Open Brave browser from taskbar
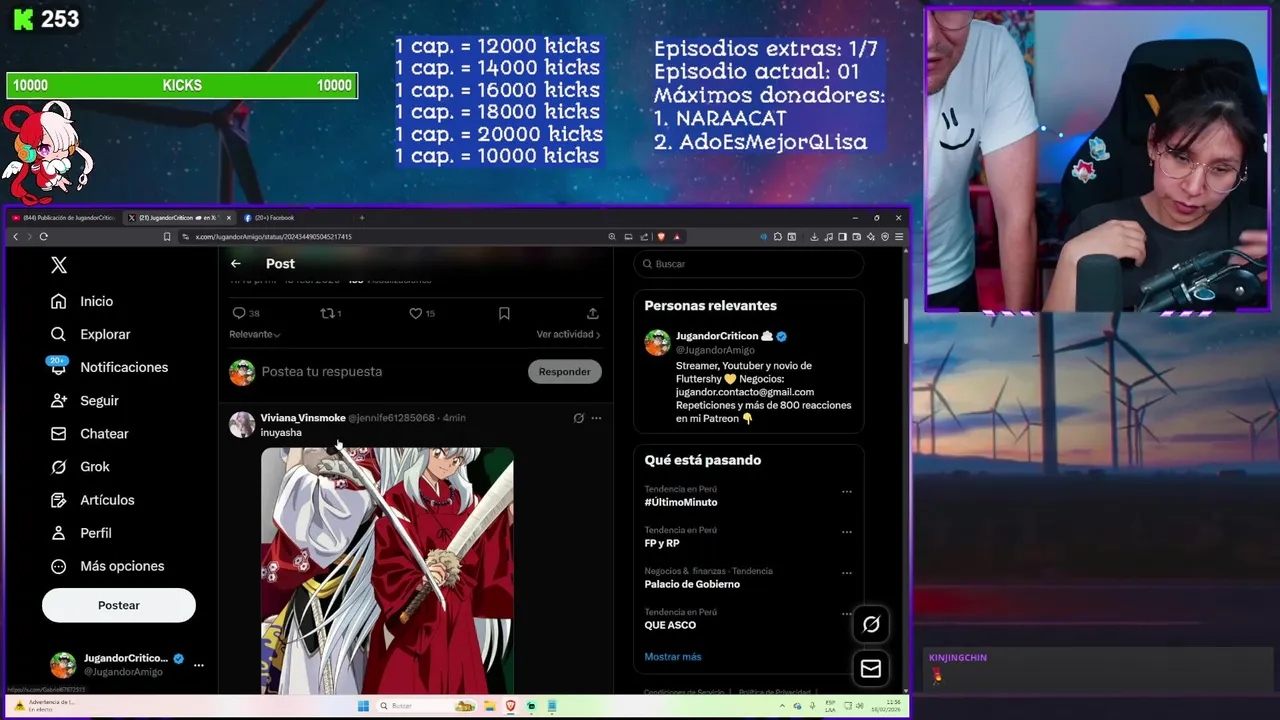This screenshot has height=720, width=1280. coord(511,706)
